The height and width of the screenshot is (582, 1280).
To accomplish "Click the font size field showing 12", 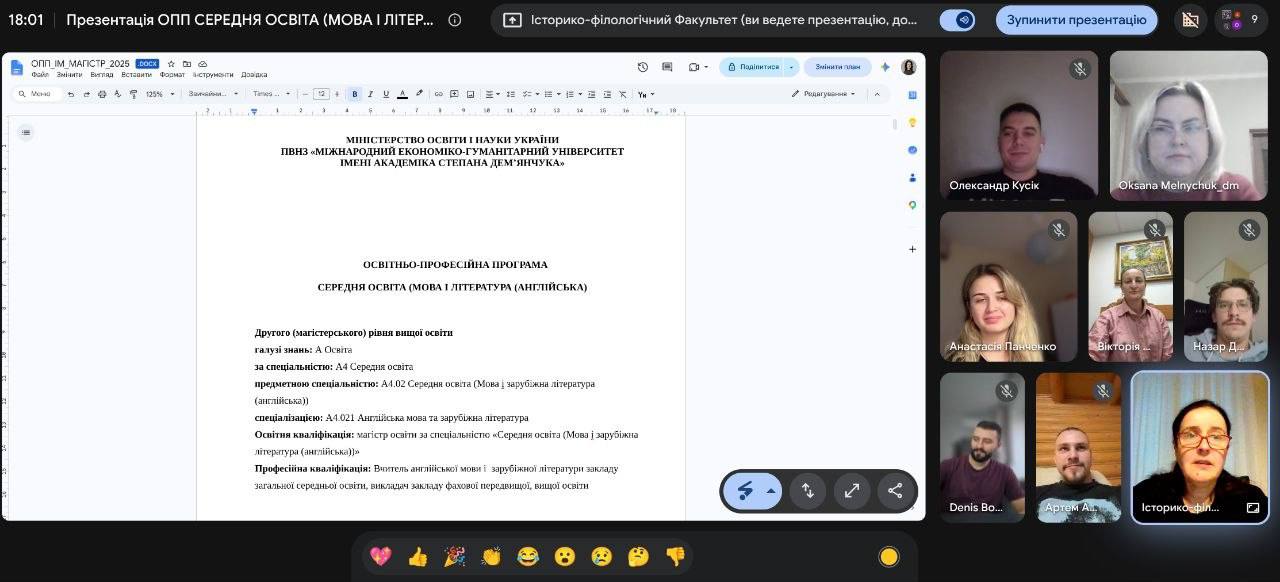I will [321, 94].
